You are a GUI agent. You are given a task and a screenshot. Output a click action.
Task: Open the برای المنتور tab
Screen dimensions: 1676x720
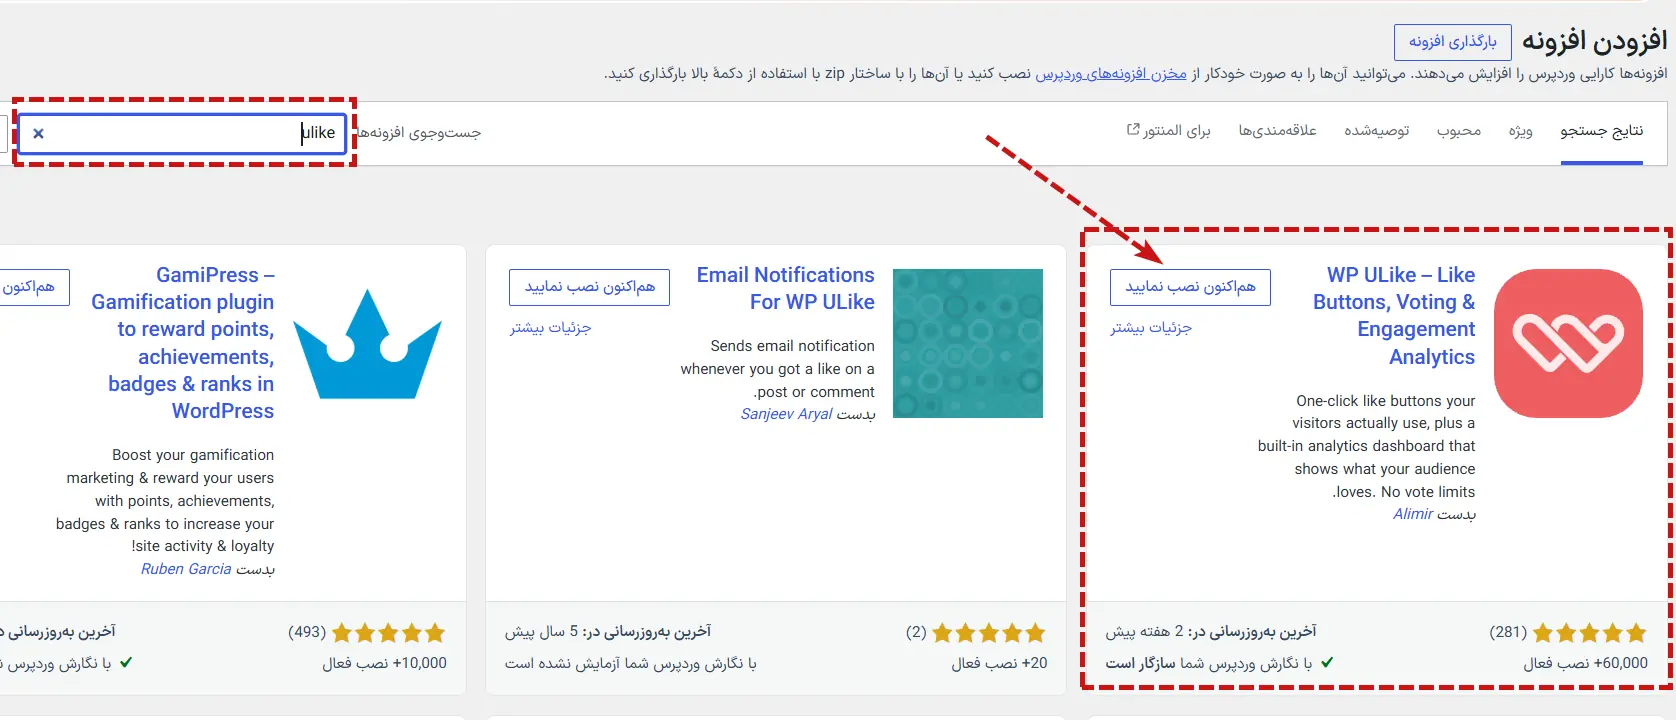(x=1168, y=131)
